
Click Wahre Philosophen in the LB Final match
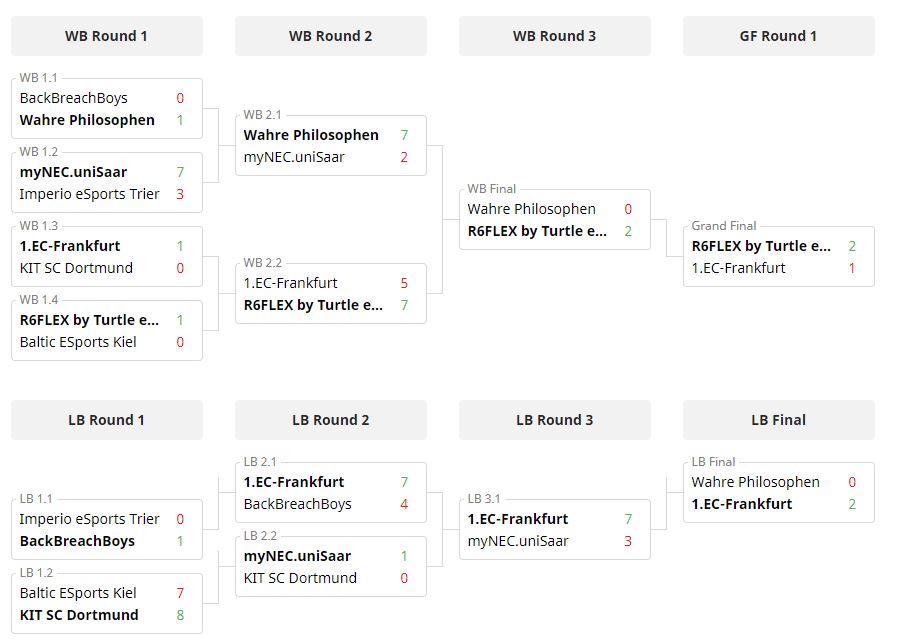(x=755, y=482)
